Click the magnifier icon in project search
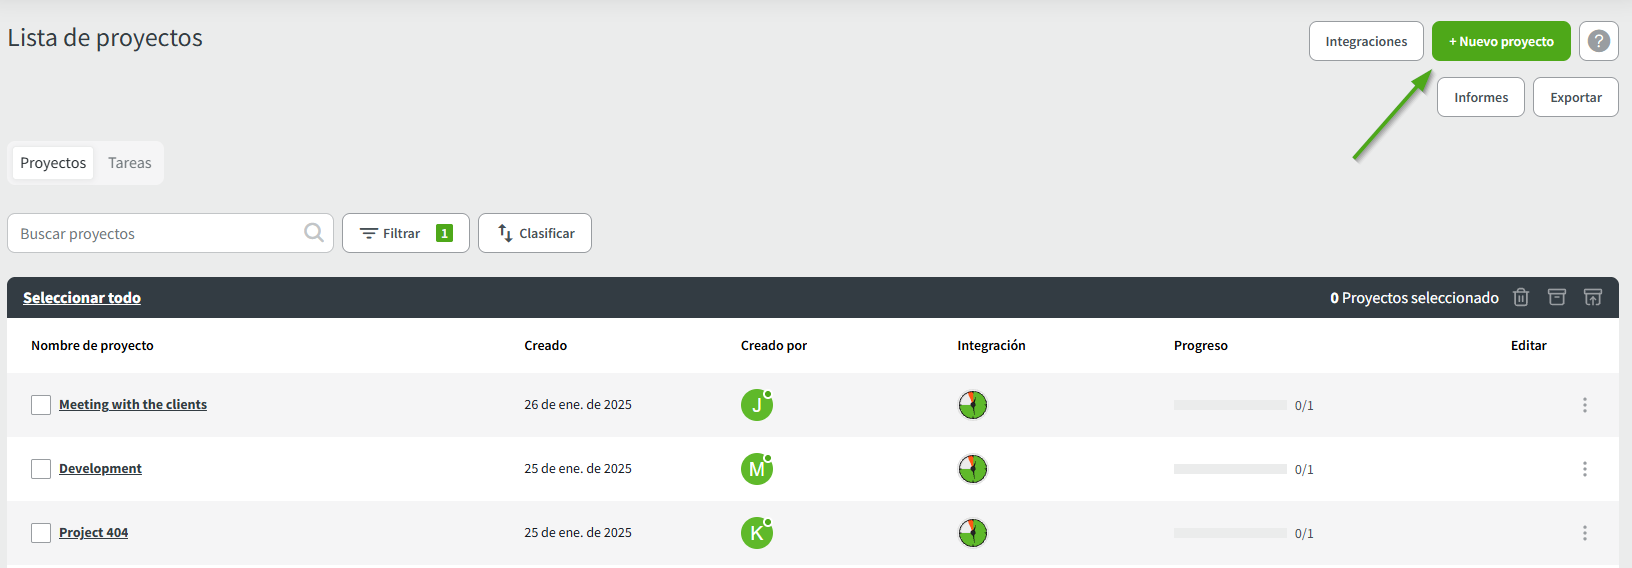Viewport: 1632px width, 568px height. [x=314, y=233]
